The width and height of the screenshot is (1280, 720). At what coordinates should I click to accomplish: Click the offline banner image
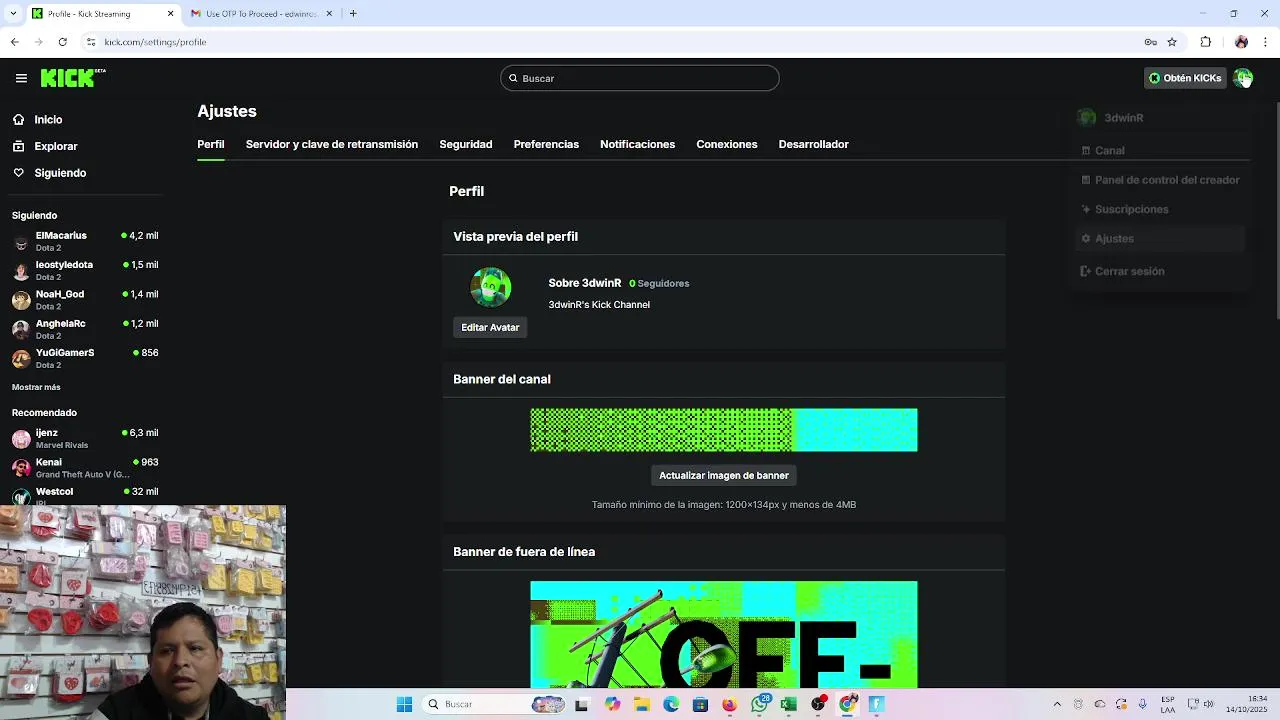[724, 635]
